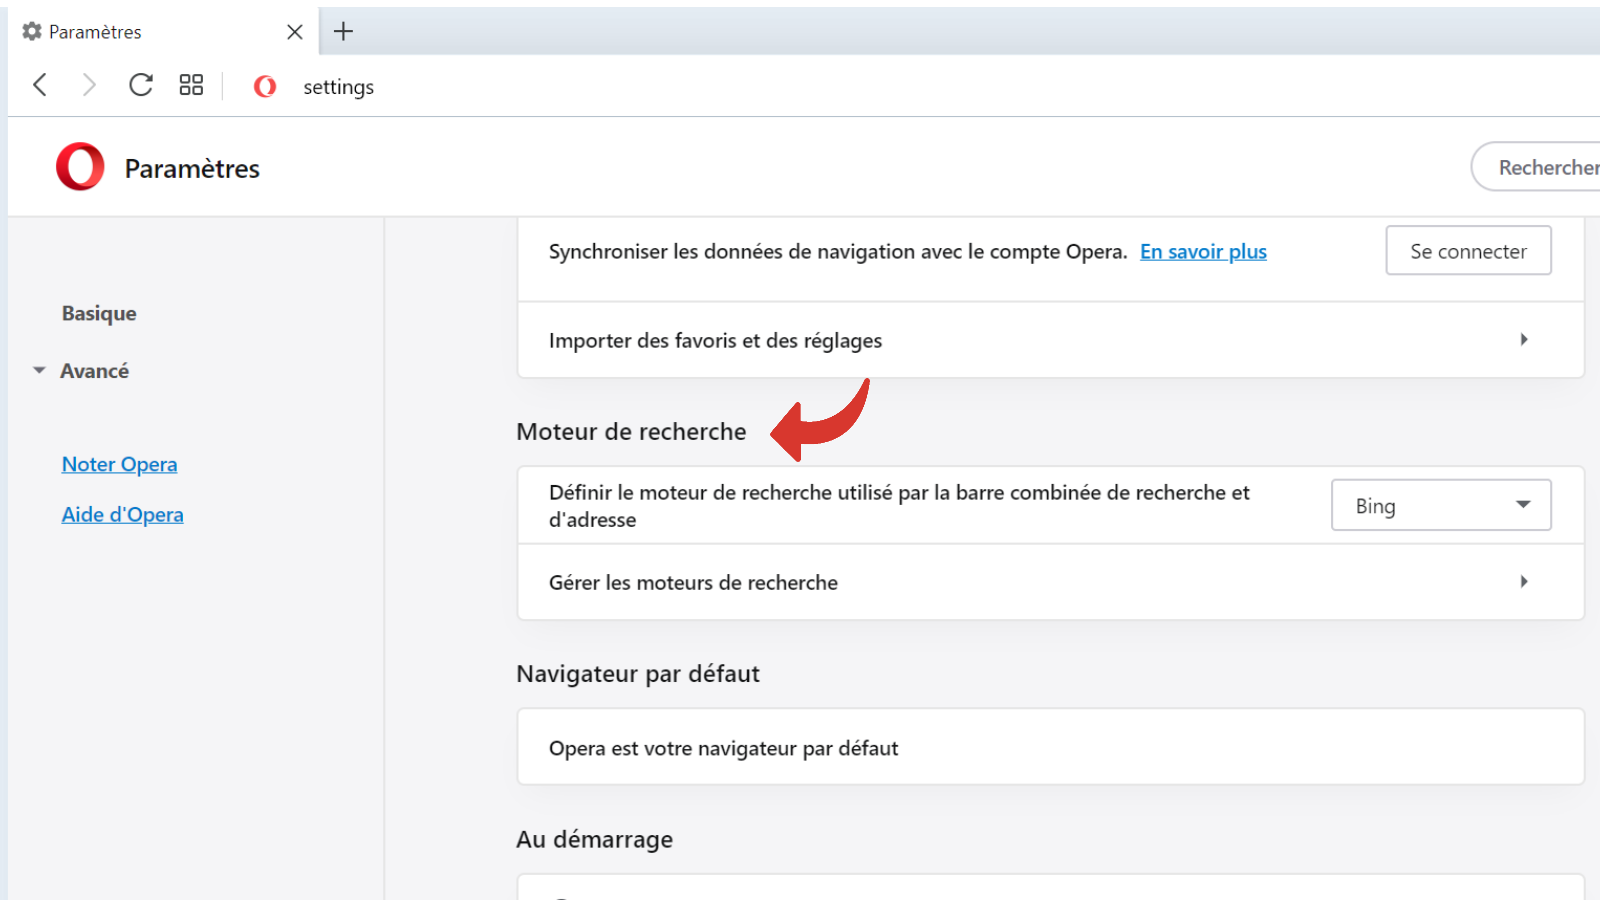Open the Speed Dial grid icon
The image size is (1600, 900).
pyautogui.click(x=191, y=85)
